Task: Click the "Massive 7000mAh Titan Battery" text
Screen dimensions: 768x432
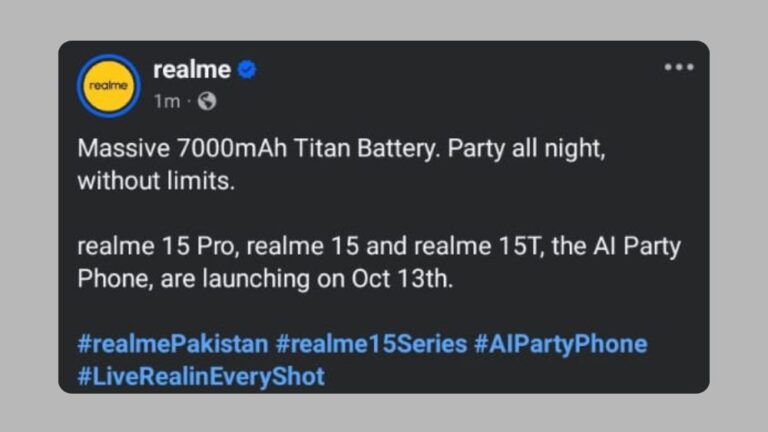Action: click(x=257, y=150)
